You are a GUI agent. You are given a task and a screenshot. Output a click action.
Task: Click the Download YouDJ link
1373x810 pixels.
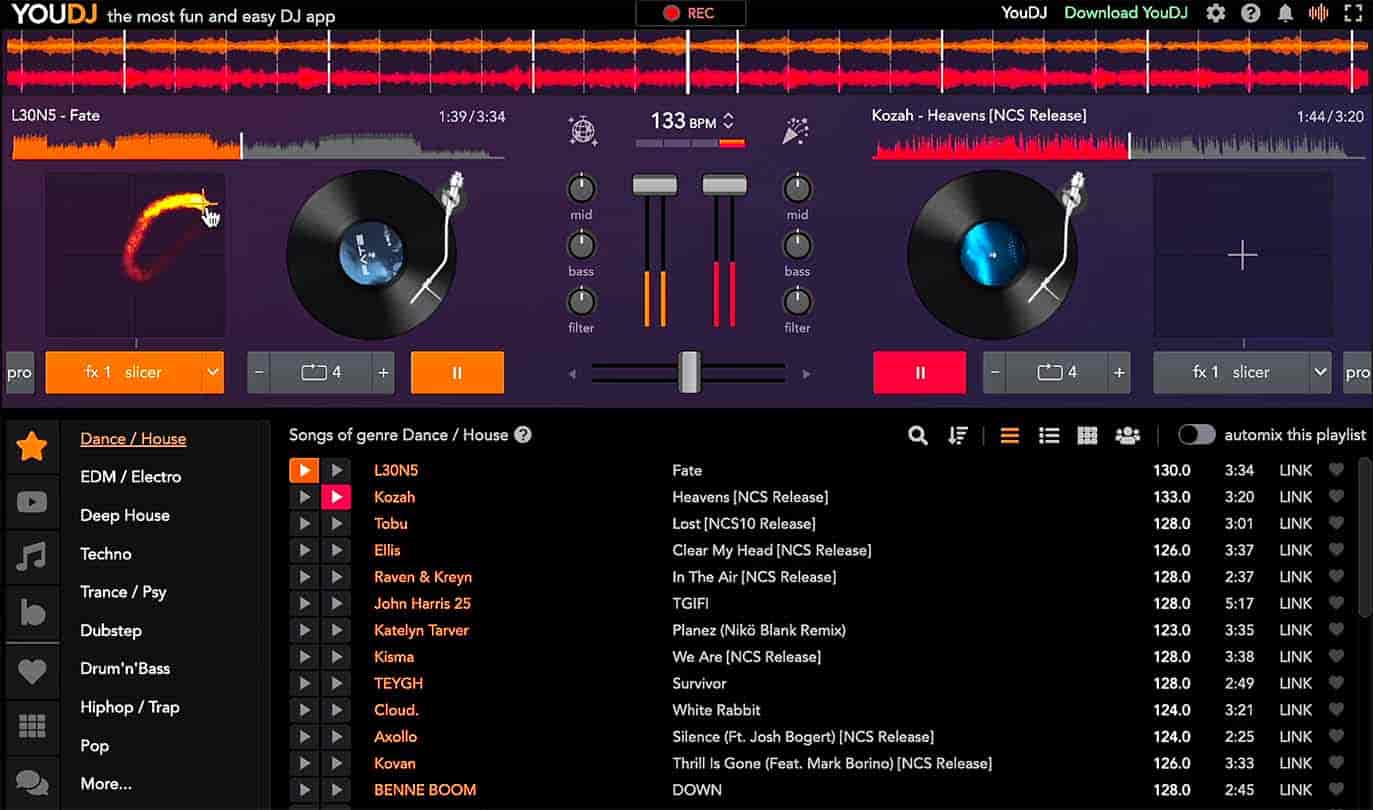(x=1126, y=13)
